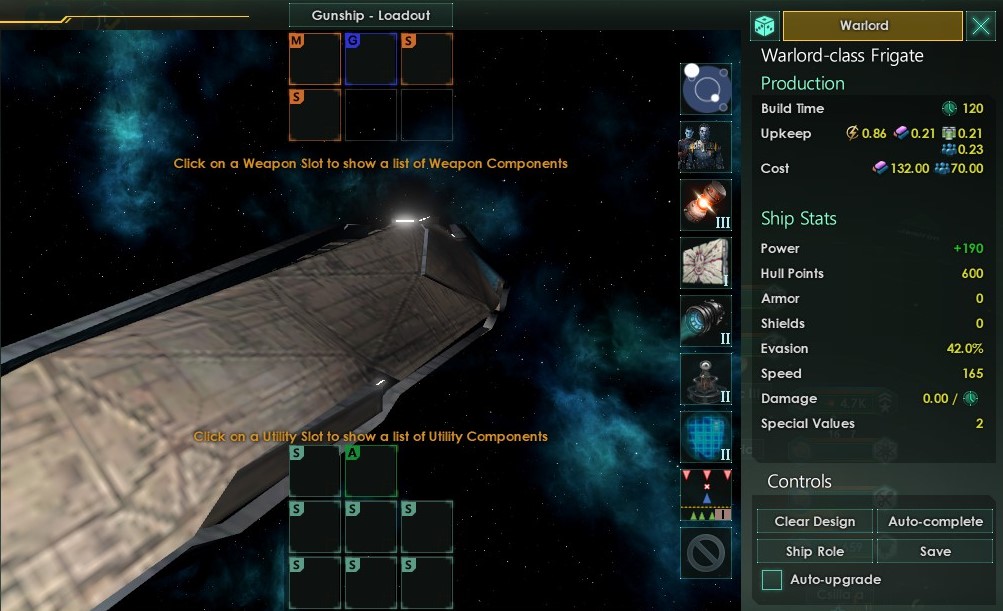This screenshot has width=1003, height=611.
Task: Select the sensor II component icon
Action: [x=706, y=379]
